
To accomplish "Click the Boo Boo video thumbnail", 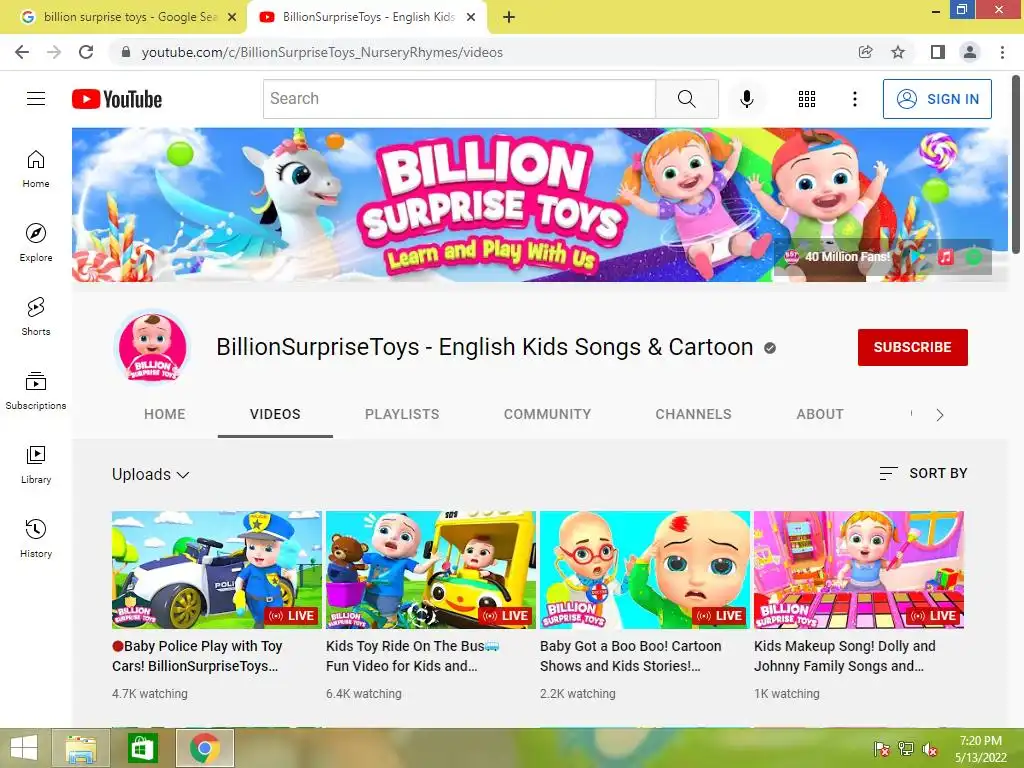I will point(645,570).
